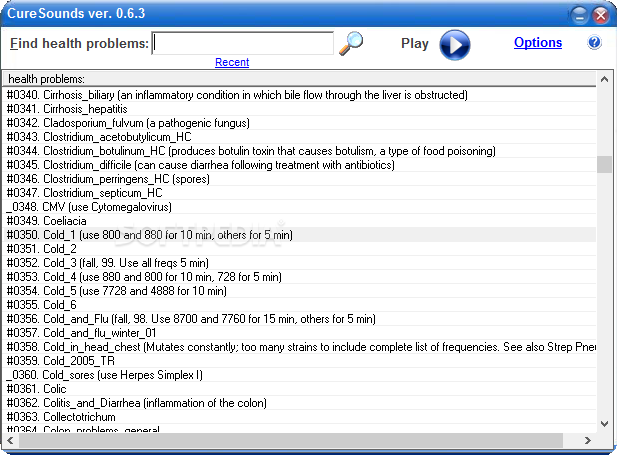This screenshot has height=455, width=617.
Task: Select the _0360 Cold_sores entry
Action: click(x=300, y=375)
